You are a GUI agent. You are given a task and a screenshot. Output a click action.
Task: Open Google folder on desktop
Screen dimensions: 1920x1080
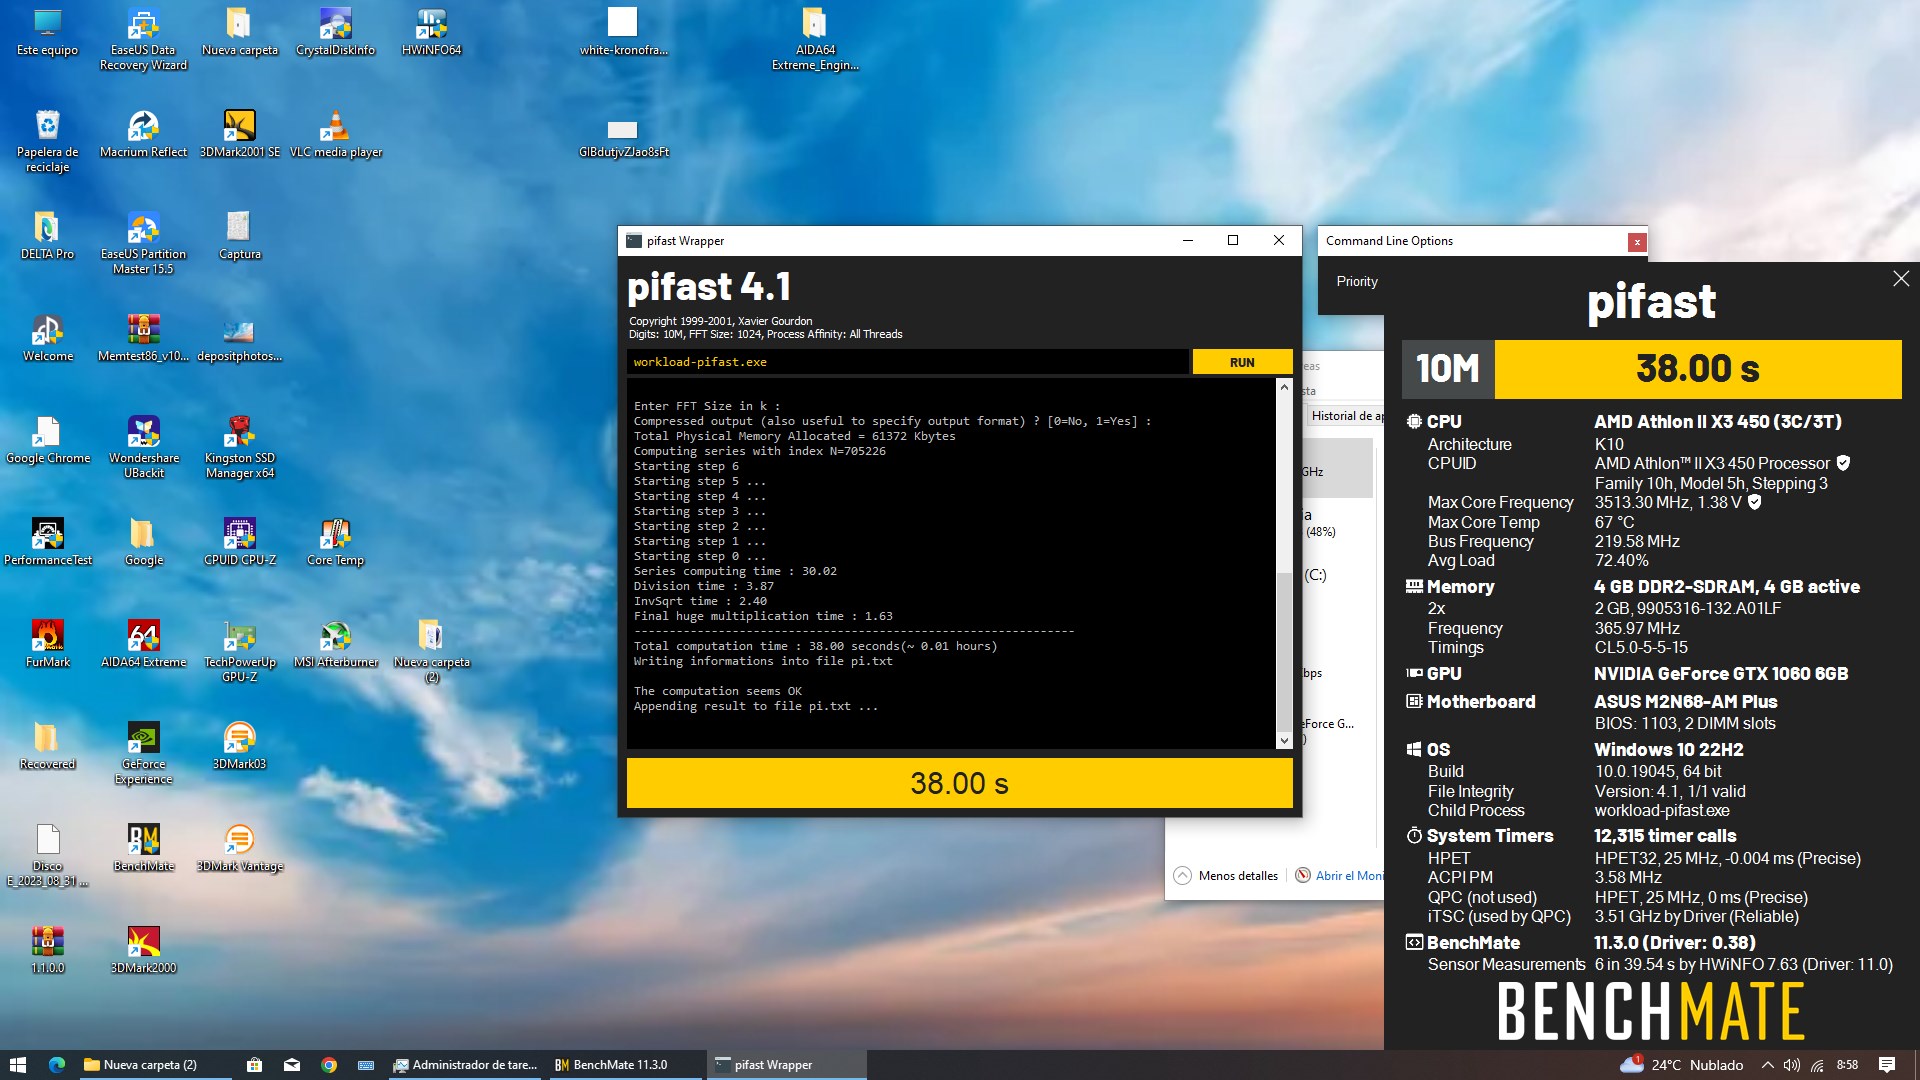coord(143,542)
